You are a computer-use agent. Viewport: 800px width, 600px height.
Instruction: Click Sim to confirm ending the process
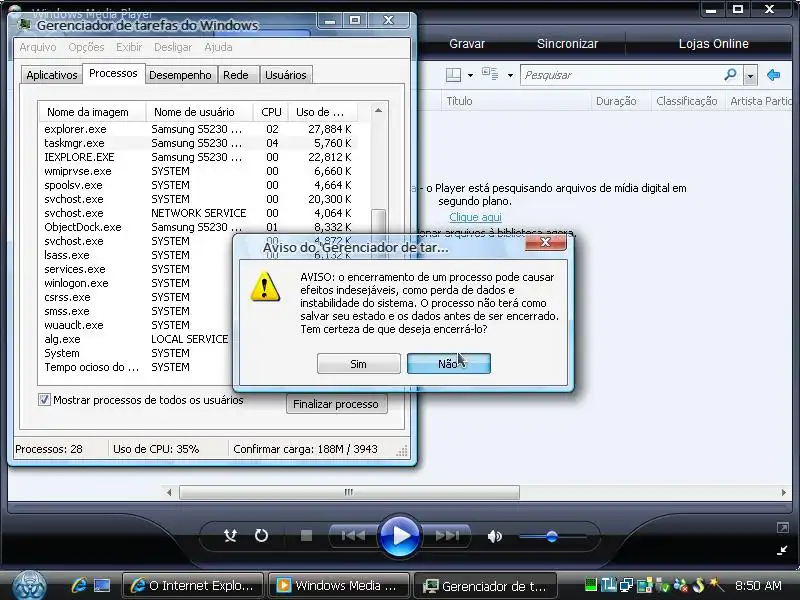click(x=358, y=364)
